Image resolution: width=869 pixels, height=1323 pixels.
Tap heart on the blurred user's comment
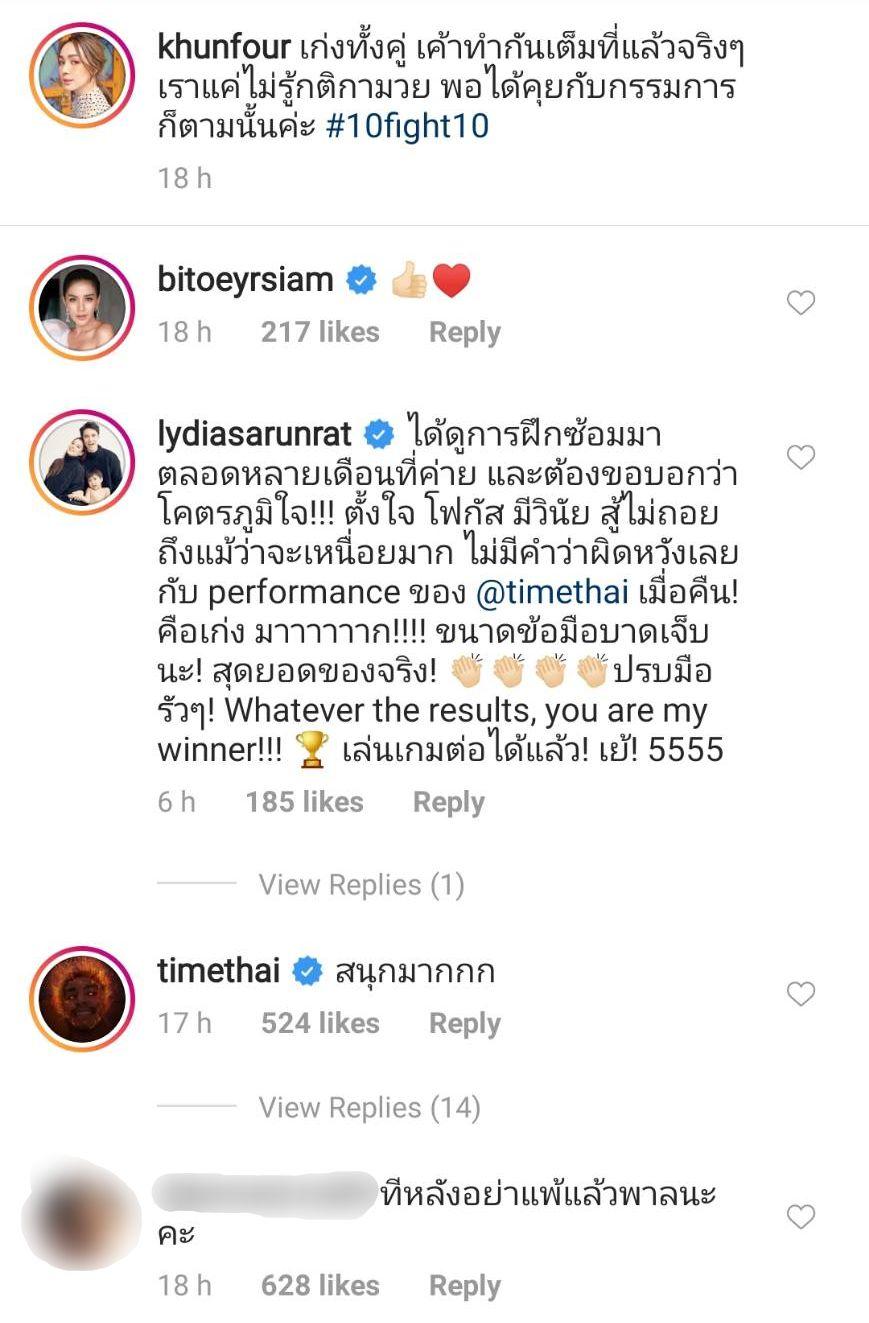click(801, 1217)
